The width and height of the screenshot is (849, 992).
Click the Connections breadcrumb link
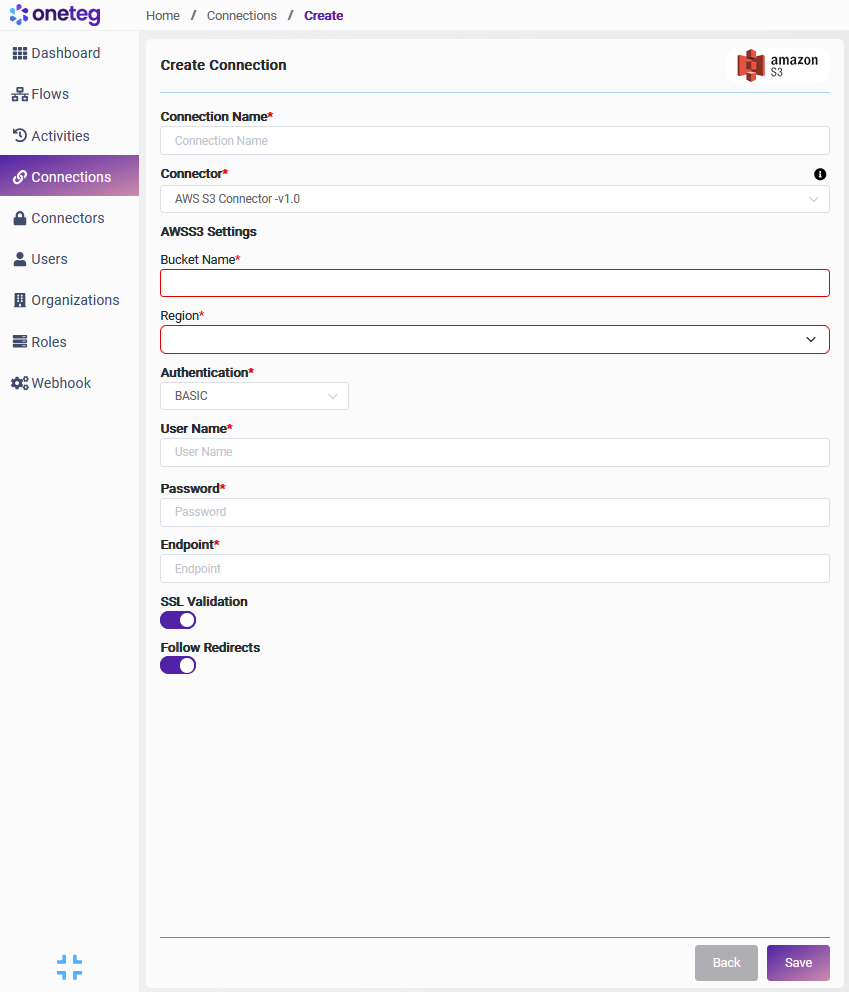click(x=242, y=16)
